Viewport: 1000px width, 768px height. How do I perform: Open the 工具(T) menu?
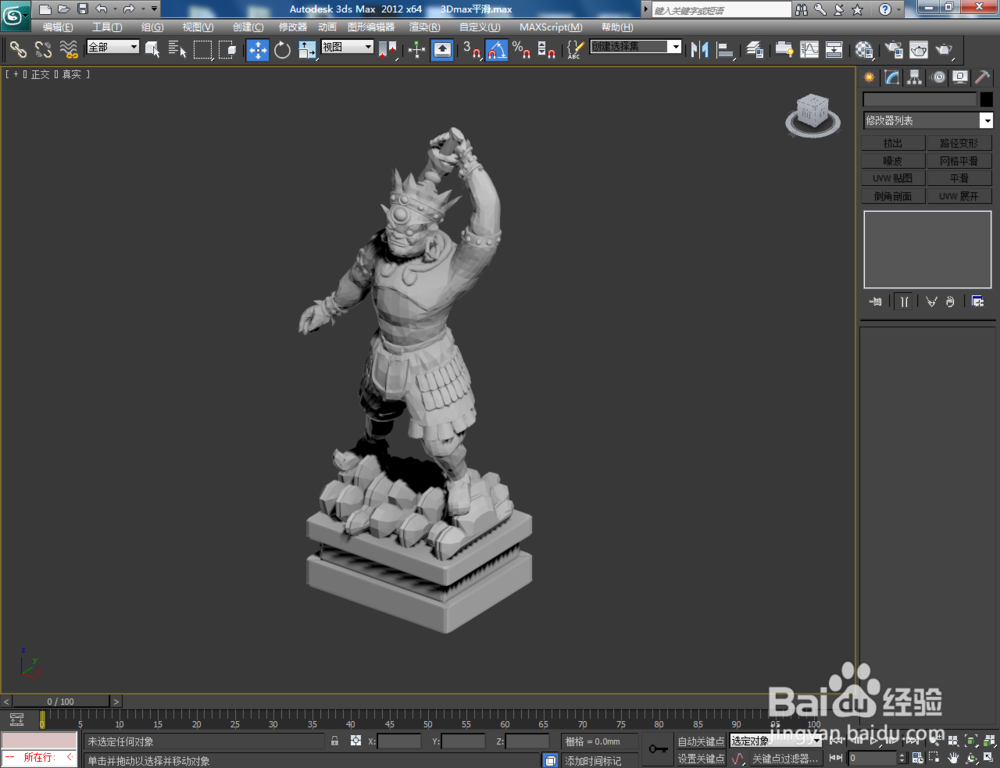tap(107, 27)
